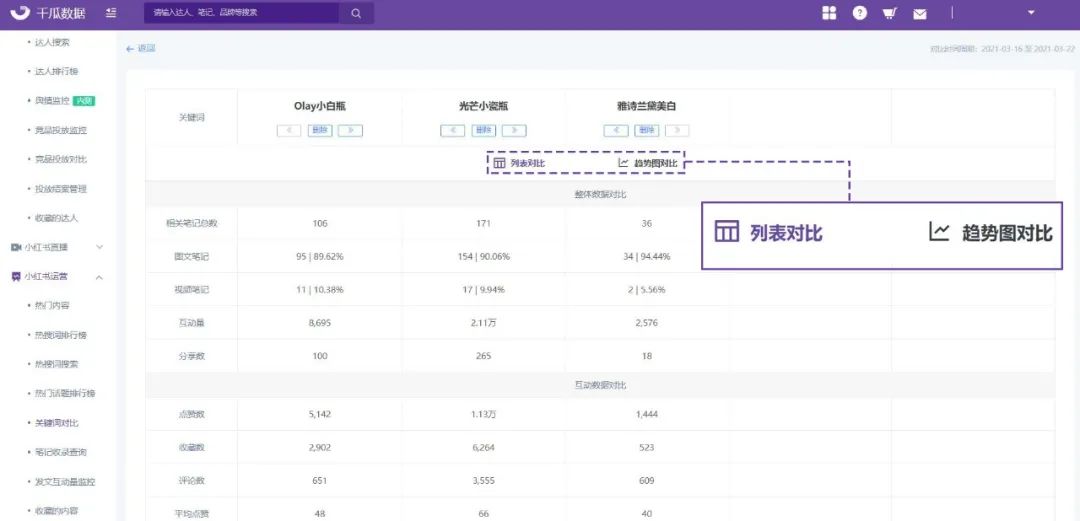Open the account dropdown caret in header
The height and width of the screenshot is (521, 1080).
click(1031, 12)
